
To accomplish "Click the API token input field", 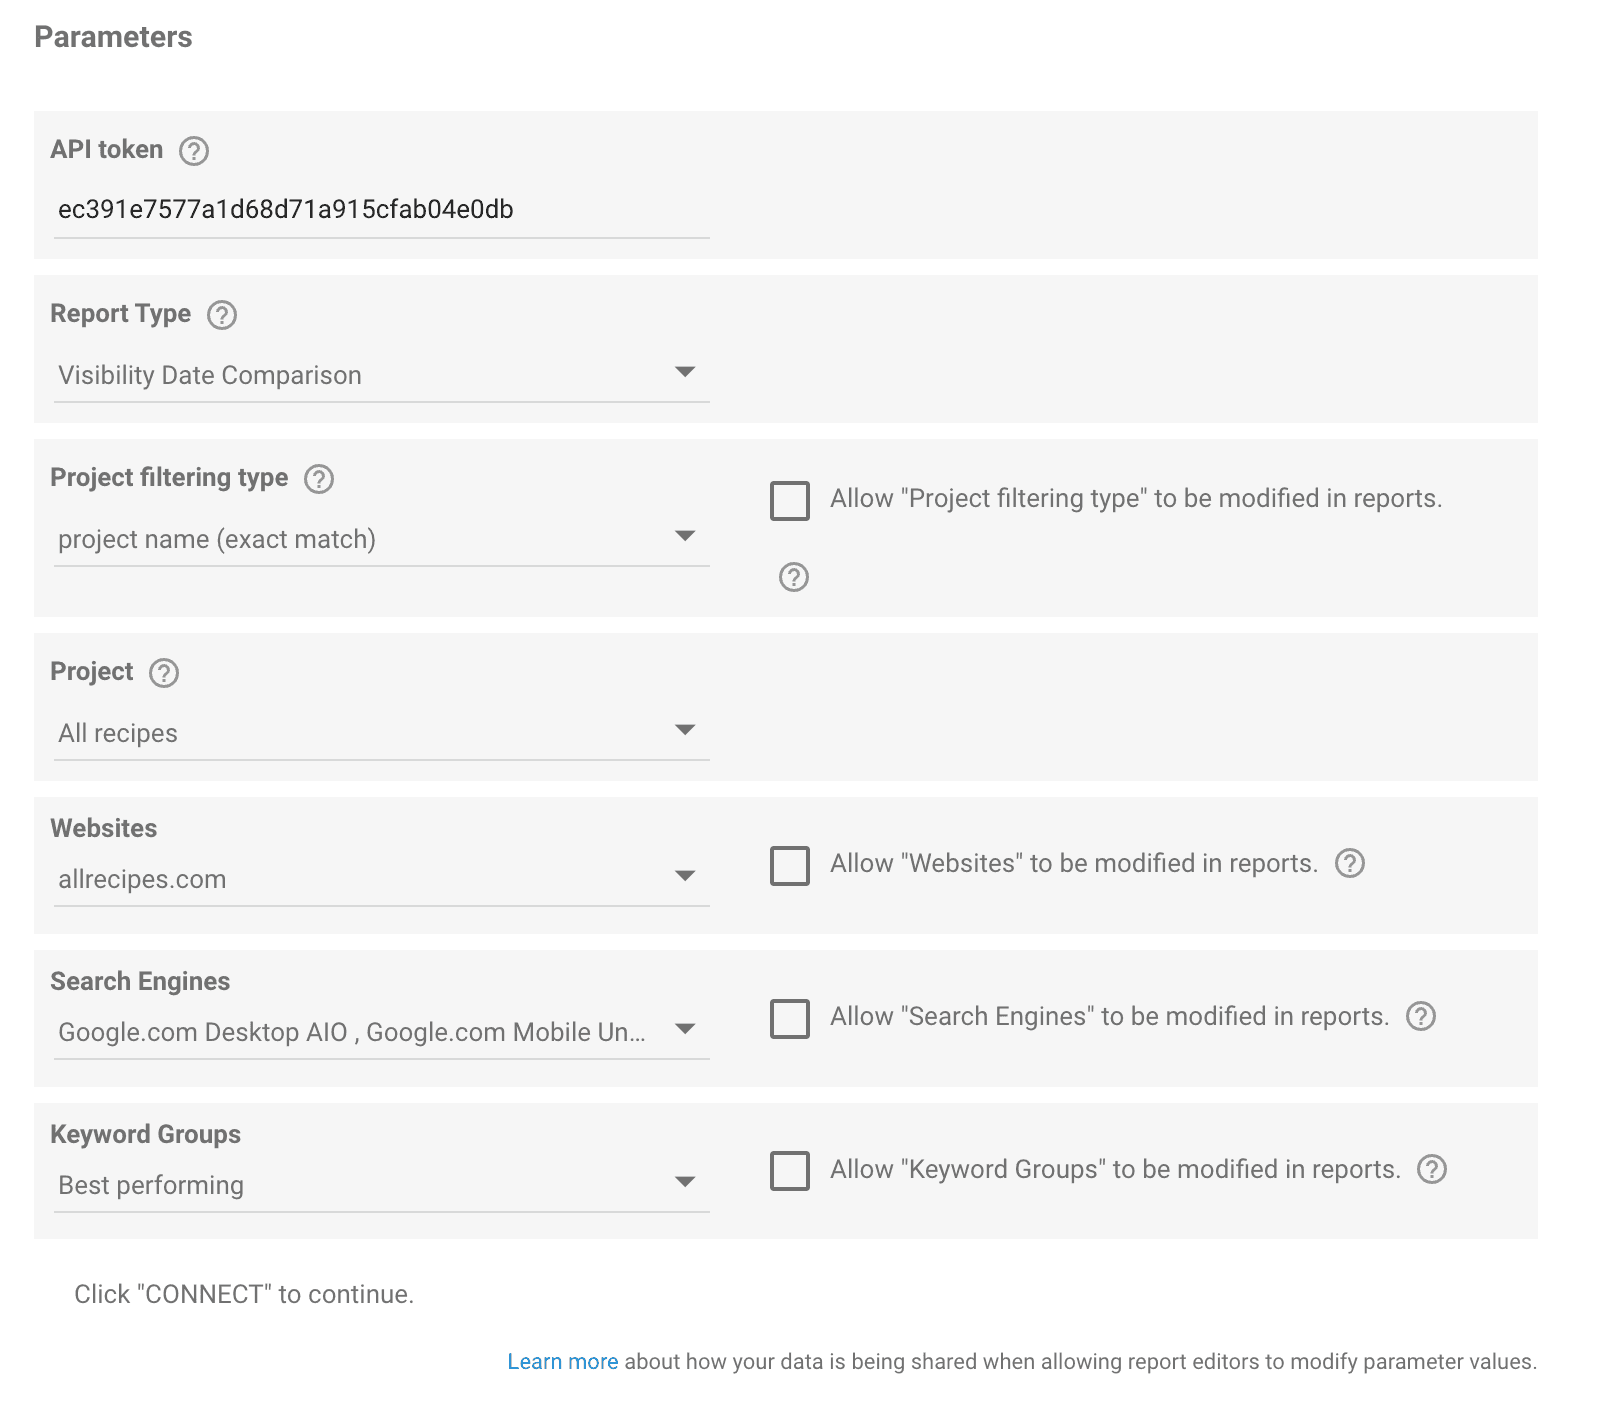I will tap(381, 210).
